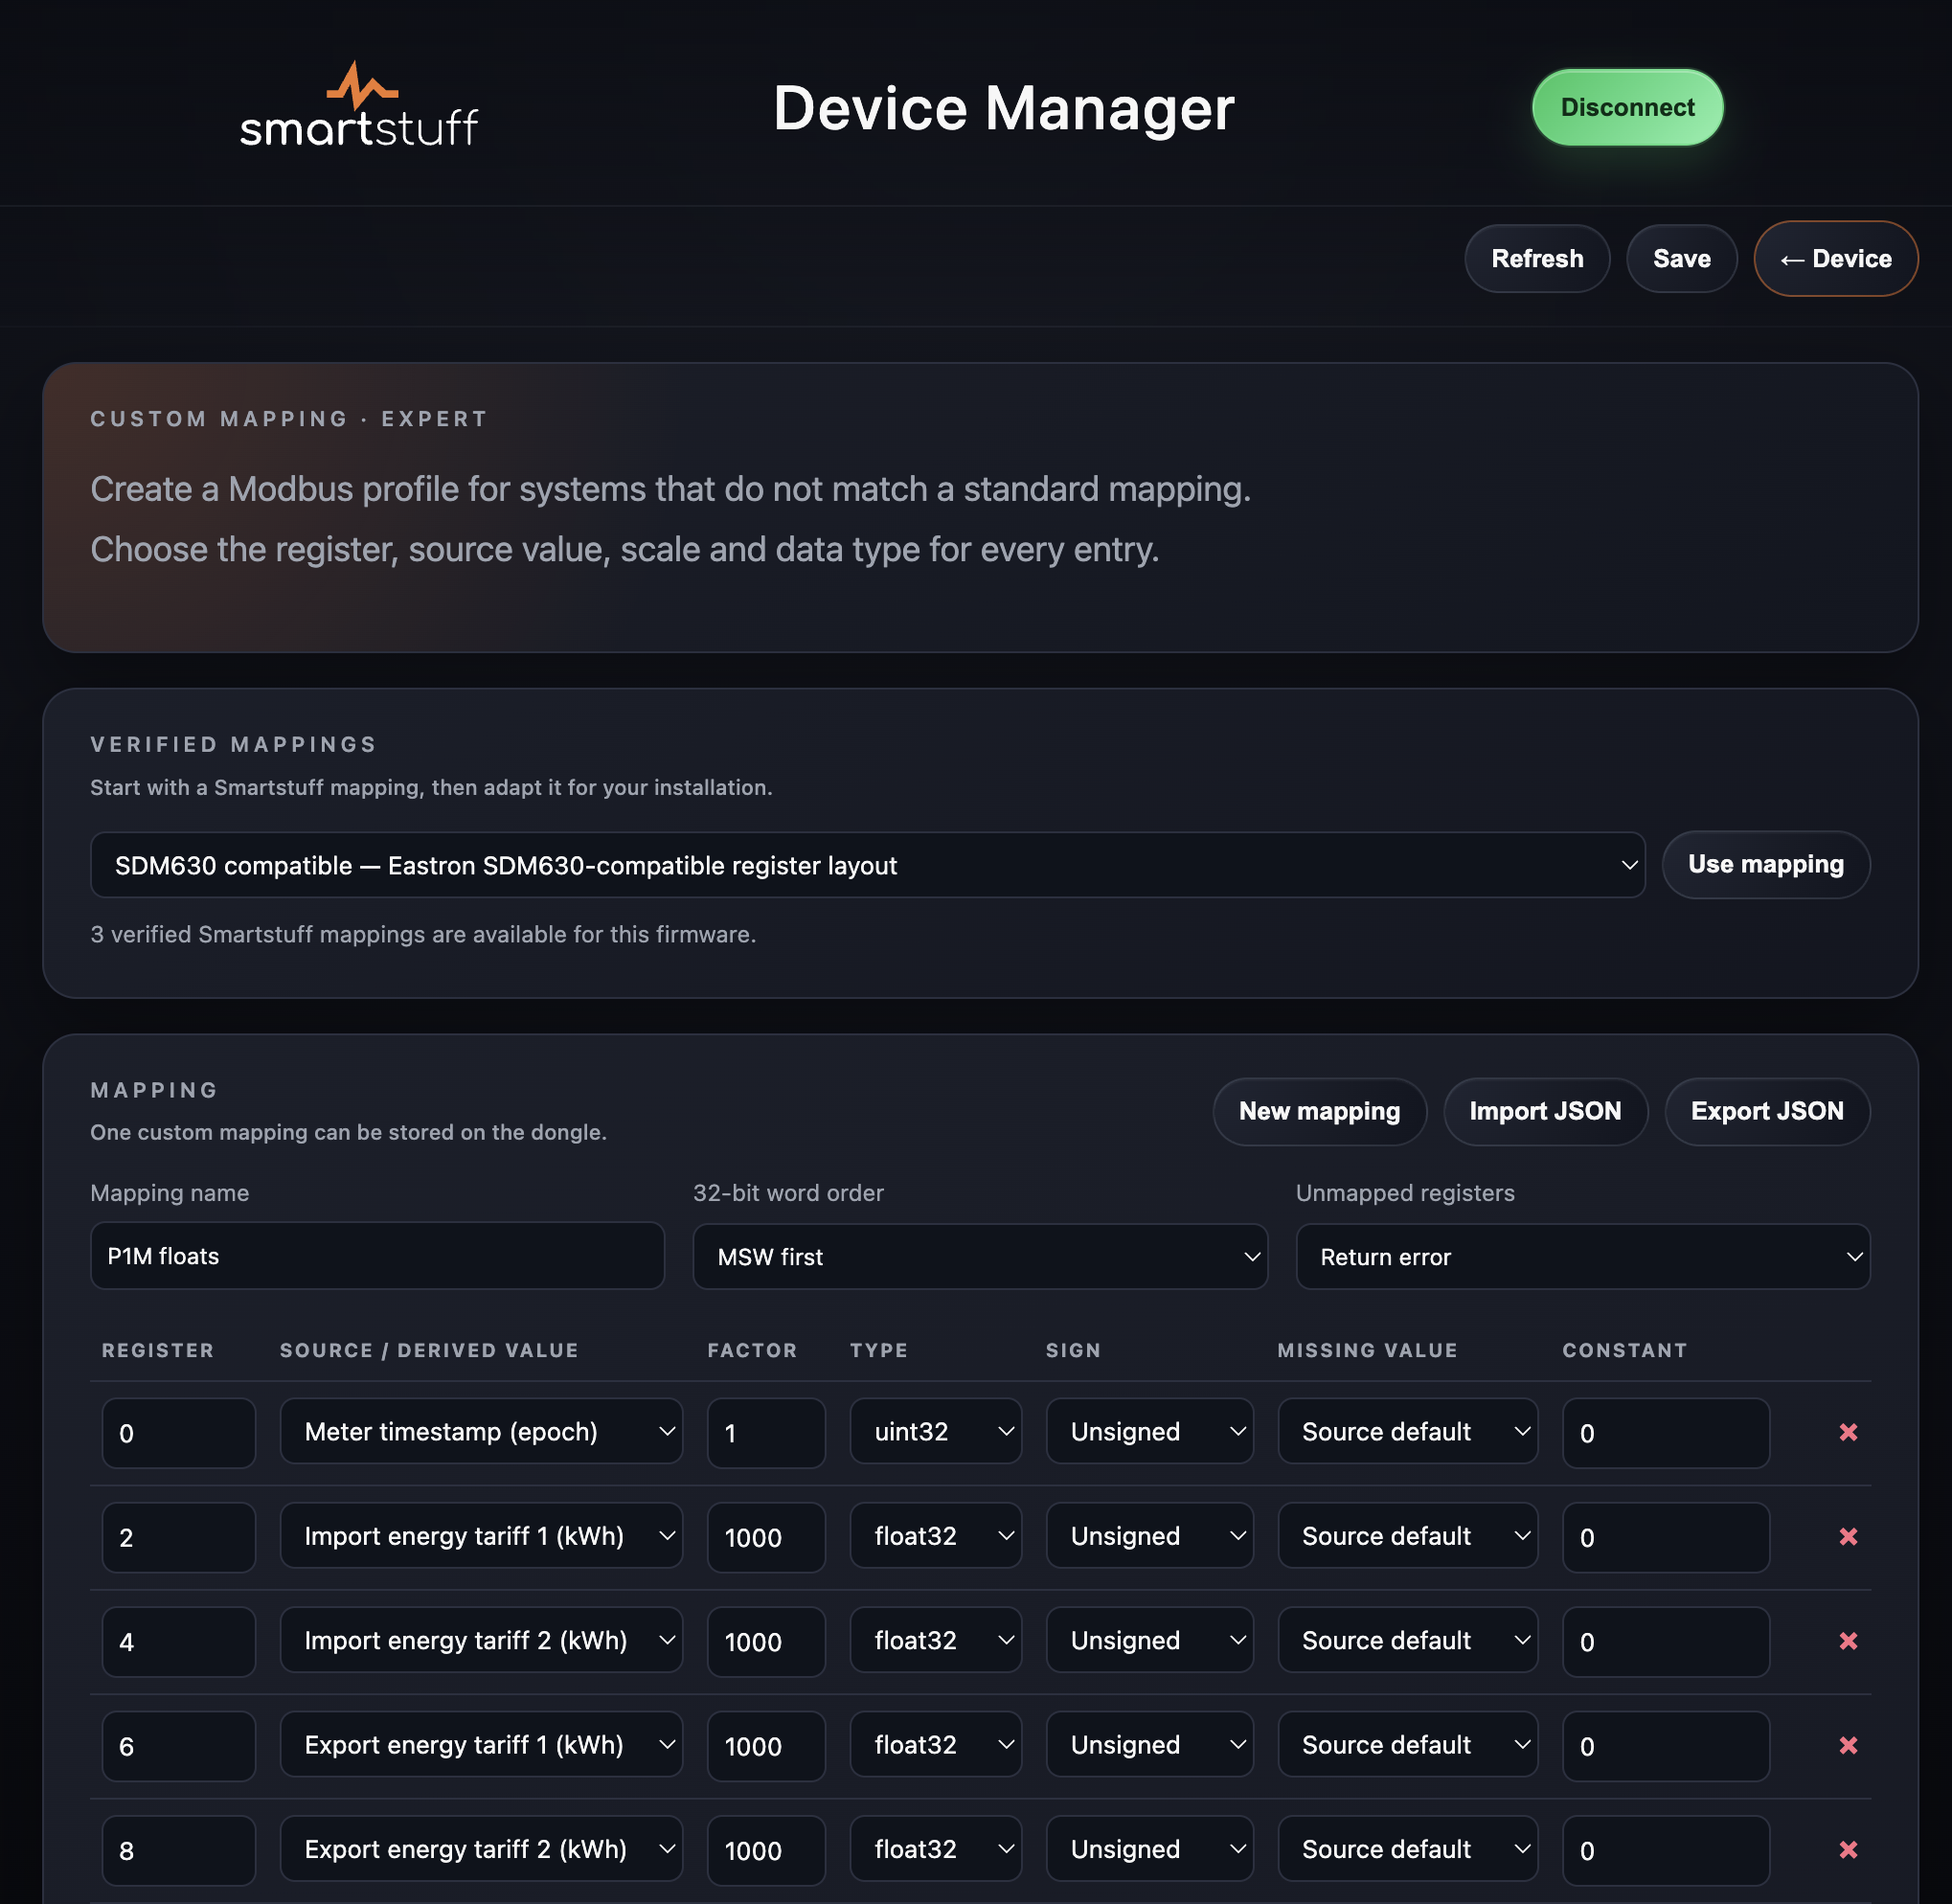
Task: Change source from Import energy tariff 1
Action: click(481, 1536)
